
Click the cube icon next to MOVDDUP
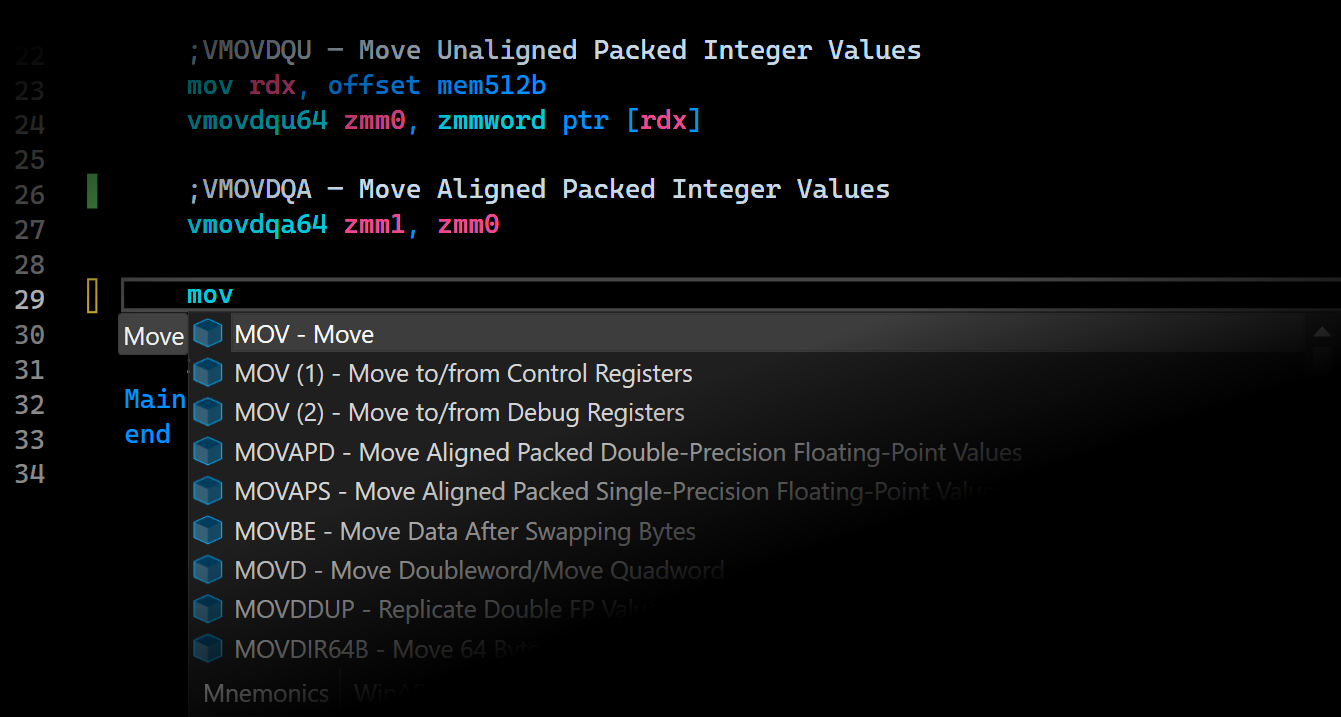point(208,609)
